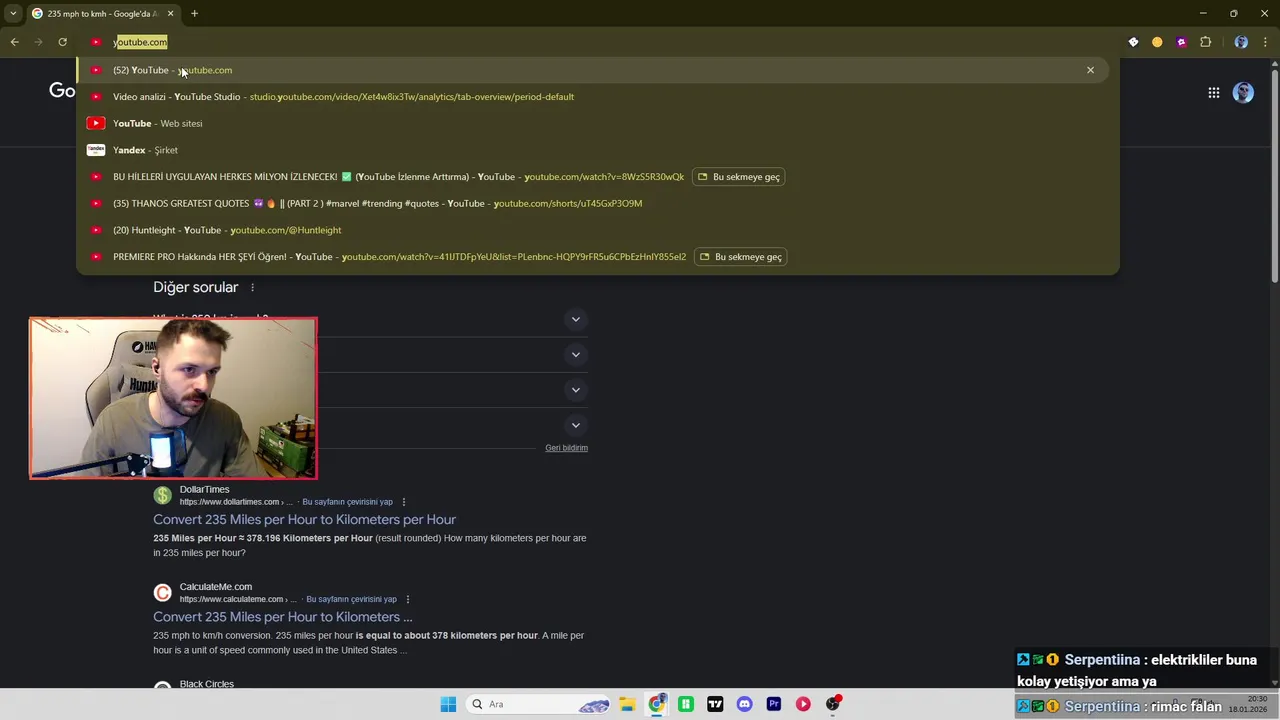Expand the first Diğer sorular question

575,319
